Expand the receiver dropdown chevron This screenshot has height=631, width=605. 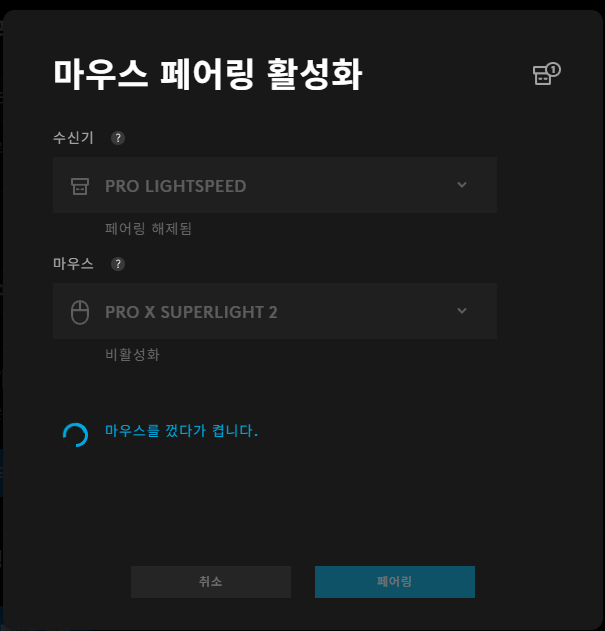click(x=462, y=185)
